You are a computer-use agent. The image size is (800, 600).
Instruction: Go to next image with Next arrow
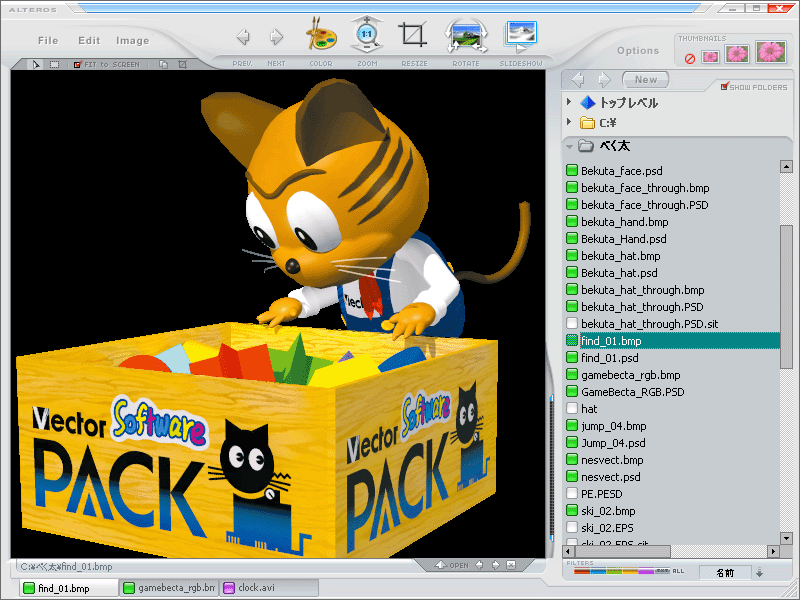click(x=276, y=37)
